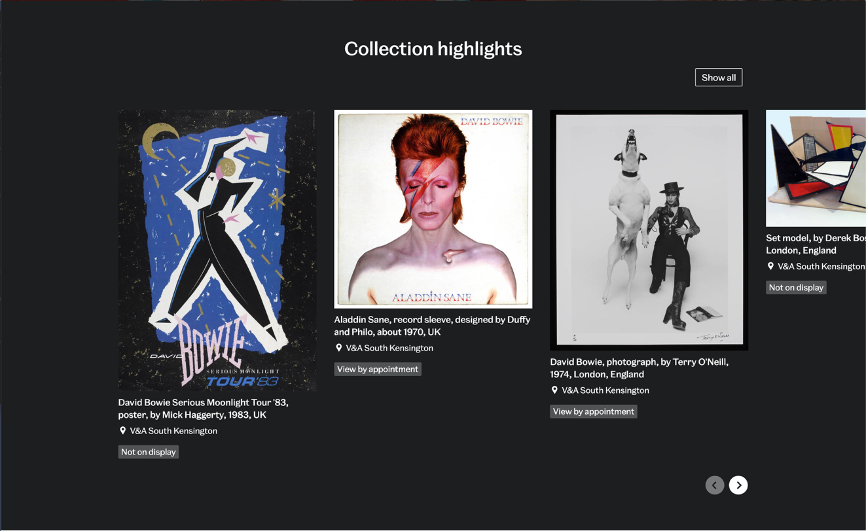Click Not on display tag under poster
Viewport: 866px width, 532px height.
point(149,452)
